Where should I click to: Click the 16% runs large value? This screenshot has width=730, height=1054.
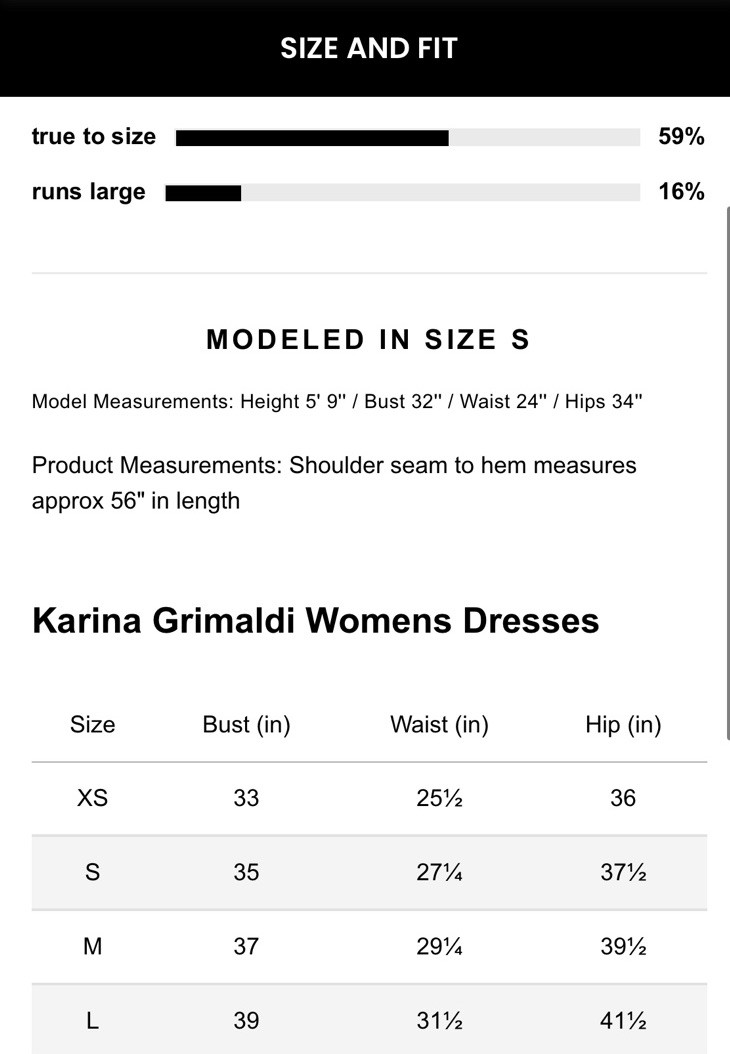click(681, 192)
